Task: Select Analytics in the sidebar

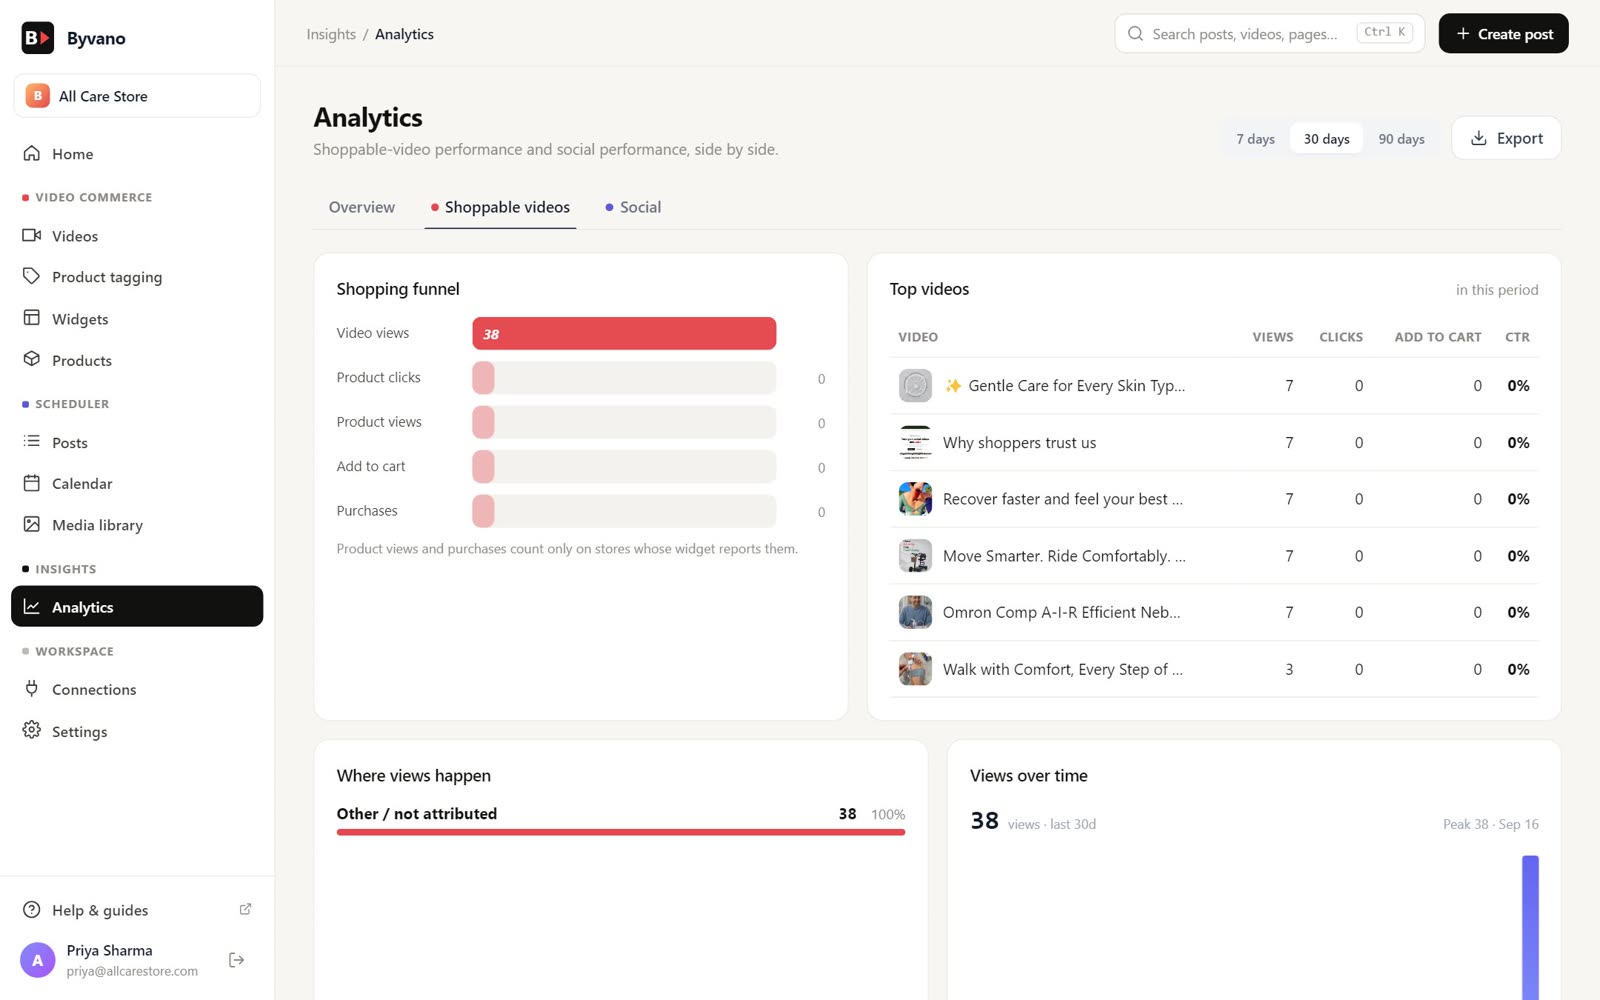Action: pyautogui.click(x=137, y=606)
